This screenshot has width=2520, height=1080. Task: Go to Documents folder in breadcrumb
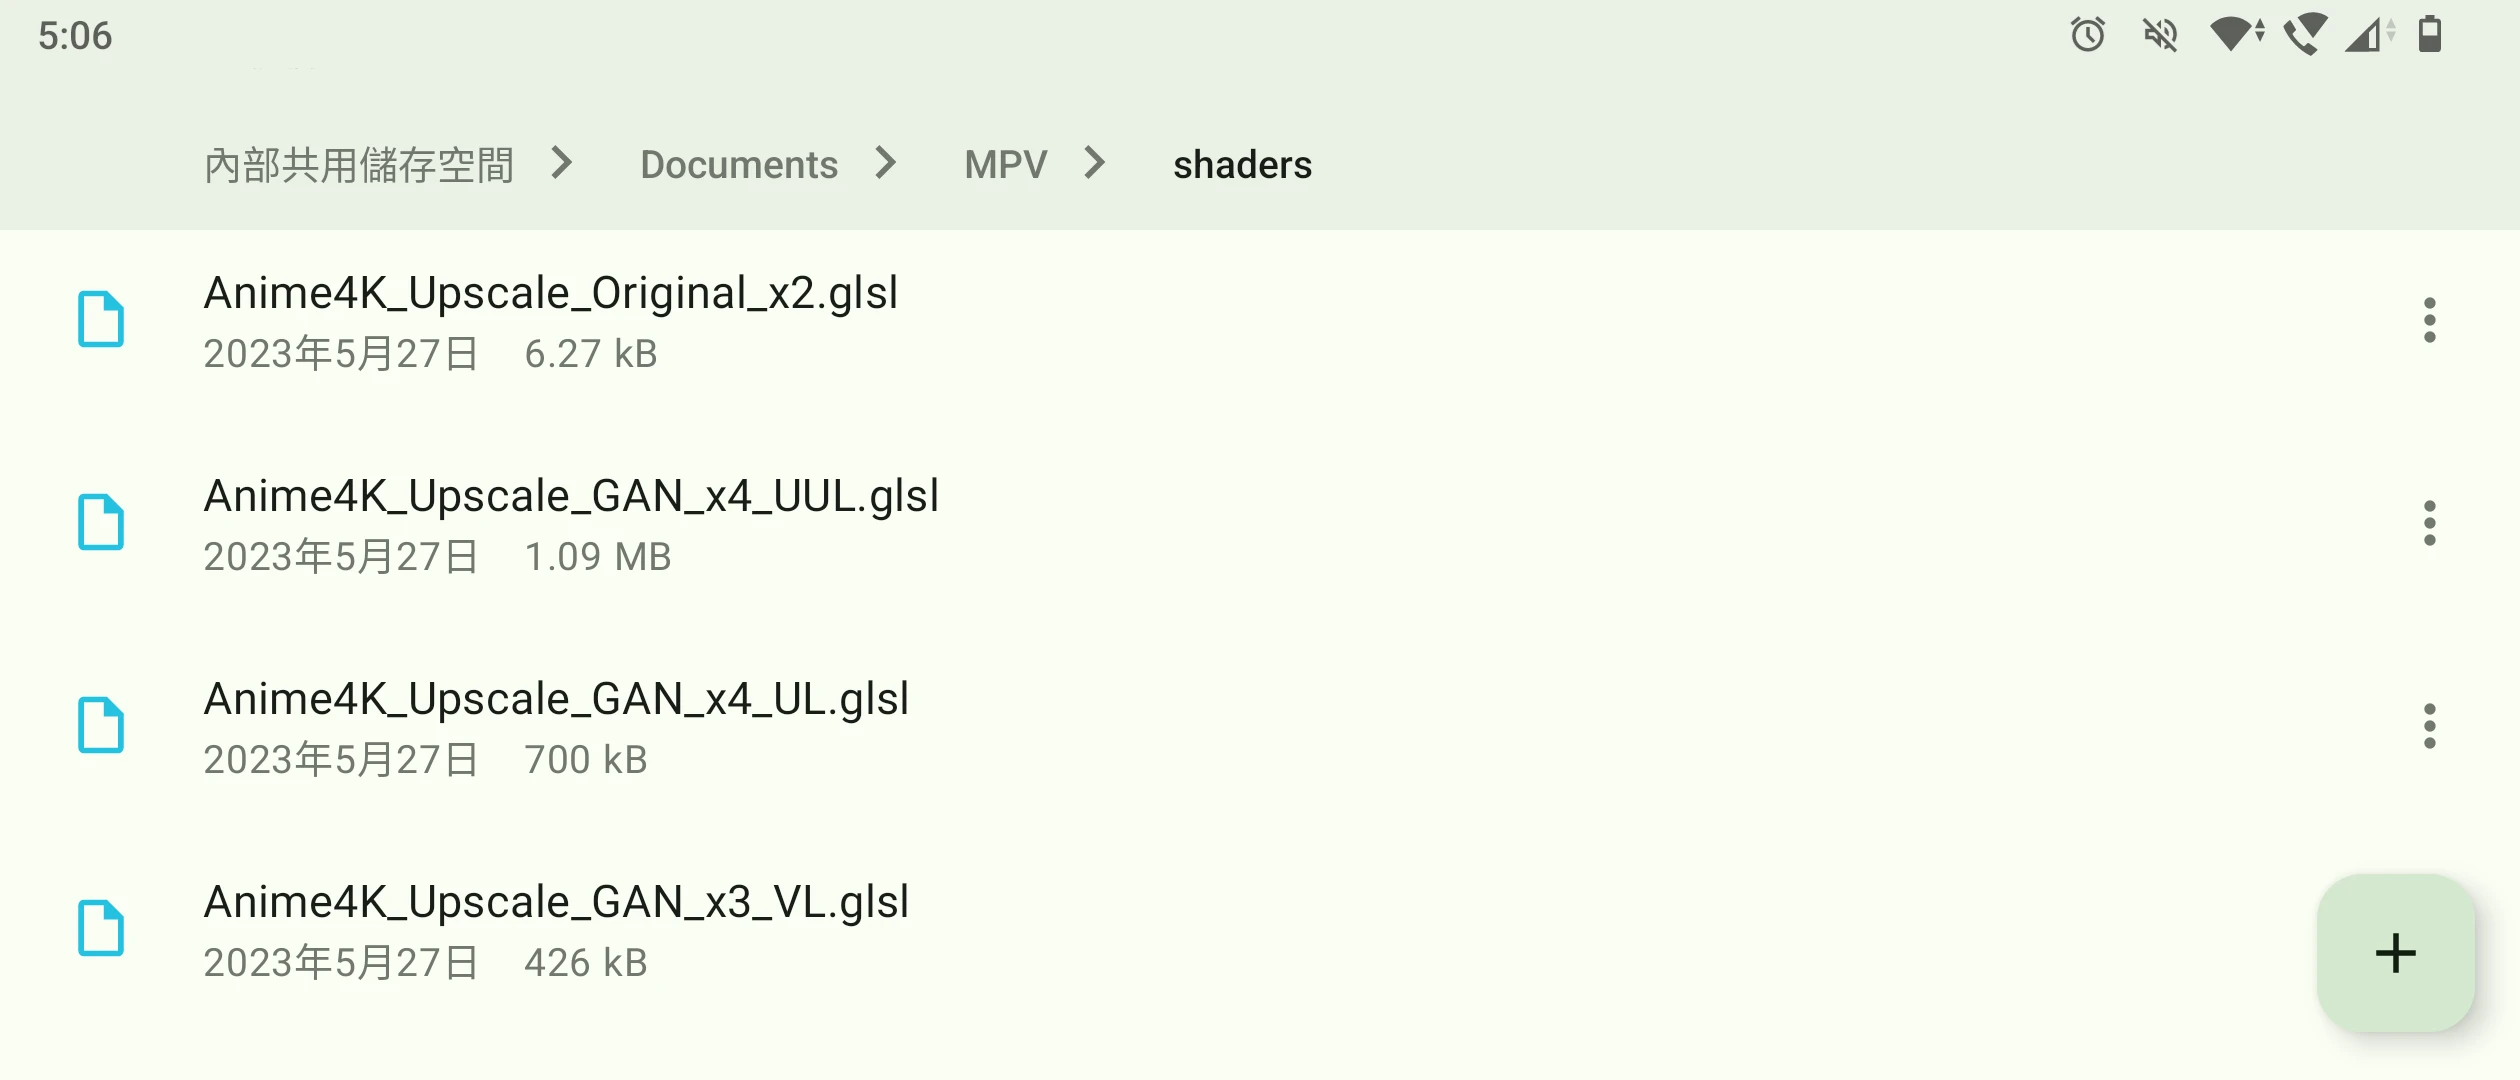tap(739, 165)
